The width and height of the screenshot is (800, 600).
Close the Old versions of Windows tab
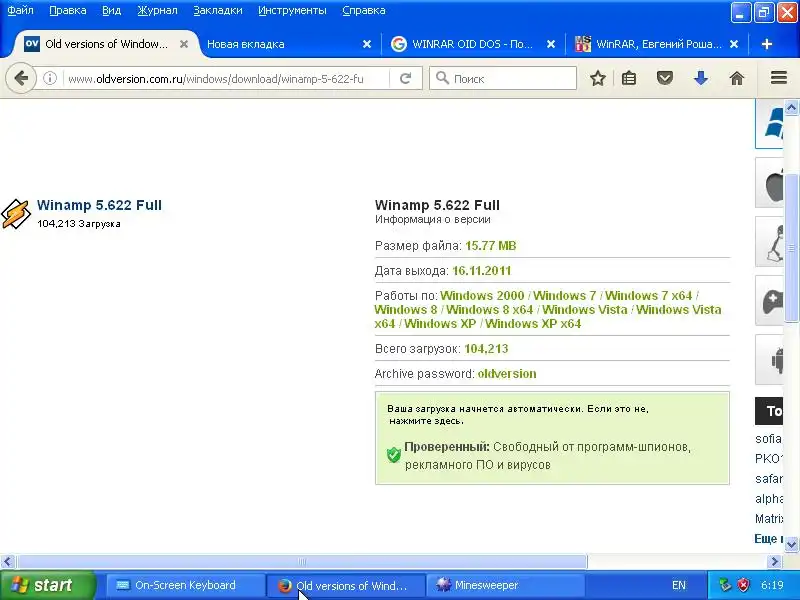(184, 44)
